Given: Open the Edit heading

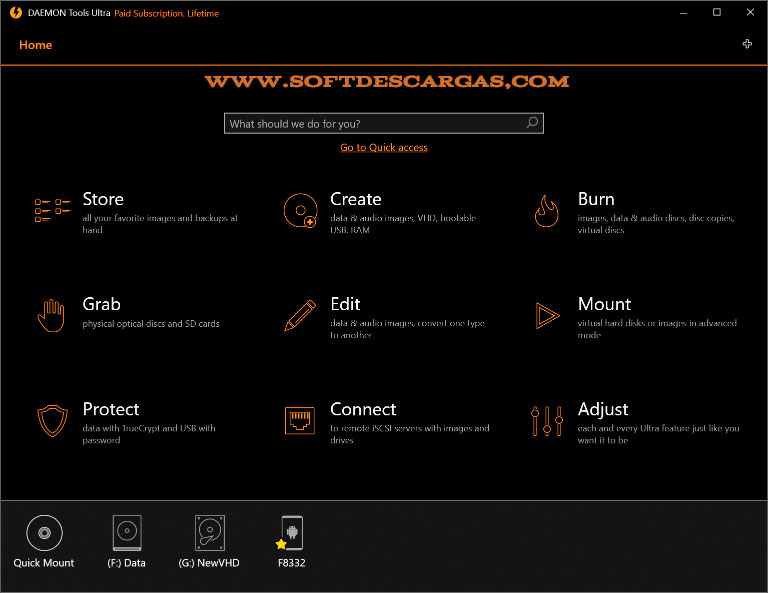Looking at the screenshot, I should pos(345,304).
